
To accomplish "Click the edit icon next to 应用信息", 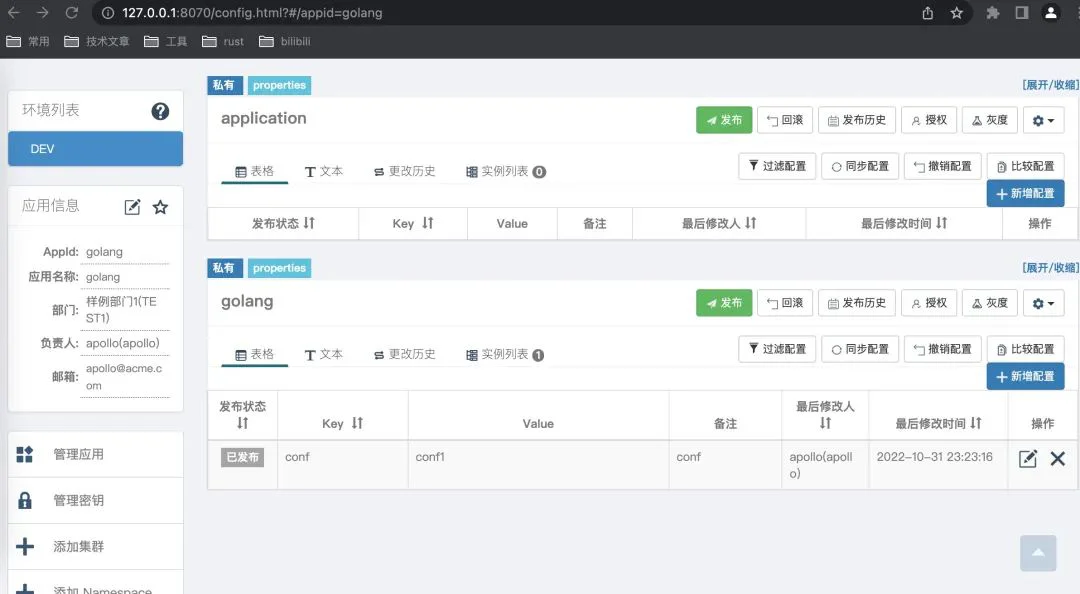I will click(x=132, y=207).
